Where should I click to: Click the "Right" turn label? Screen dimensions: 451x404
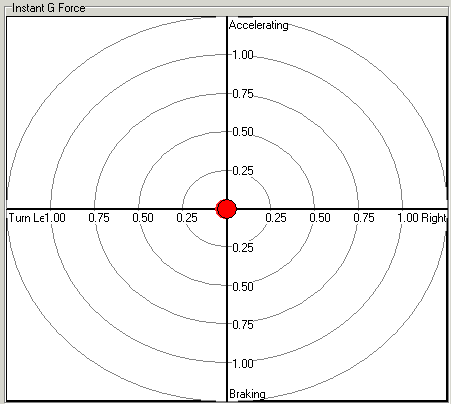click(x=433, y=218)
